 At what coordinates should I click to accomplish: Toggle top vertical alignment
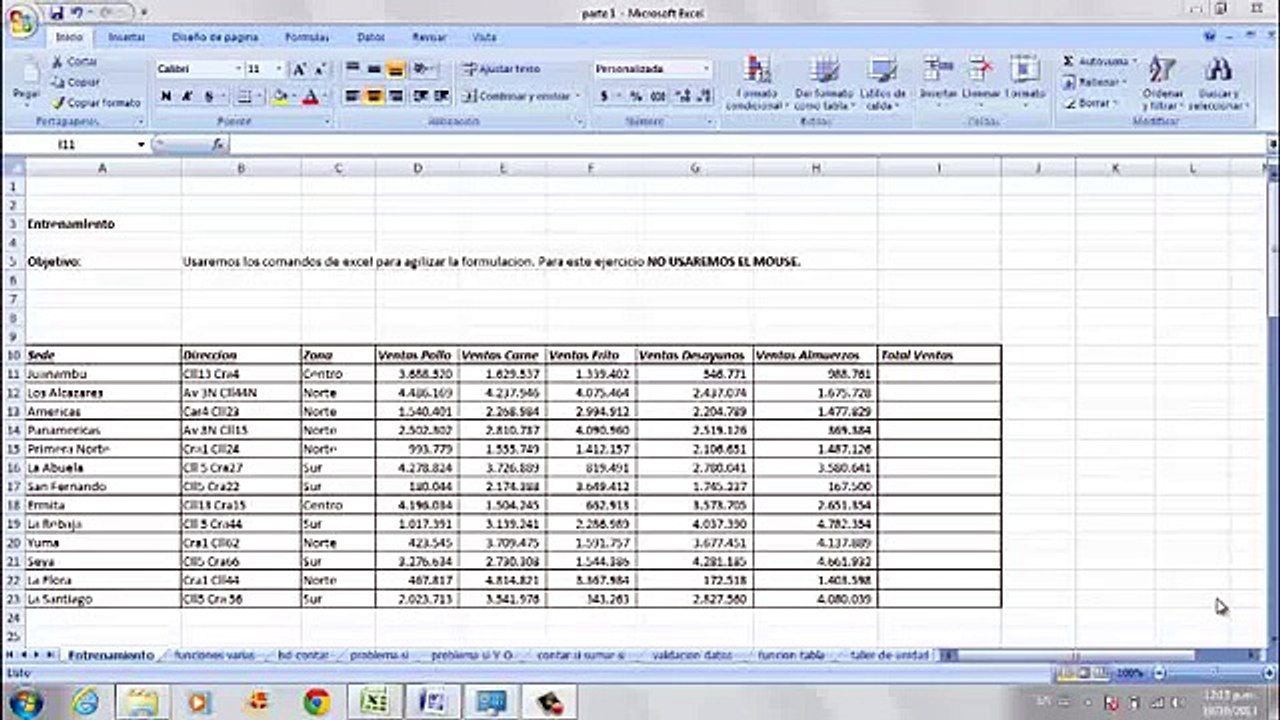[x=352, y=69]
